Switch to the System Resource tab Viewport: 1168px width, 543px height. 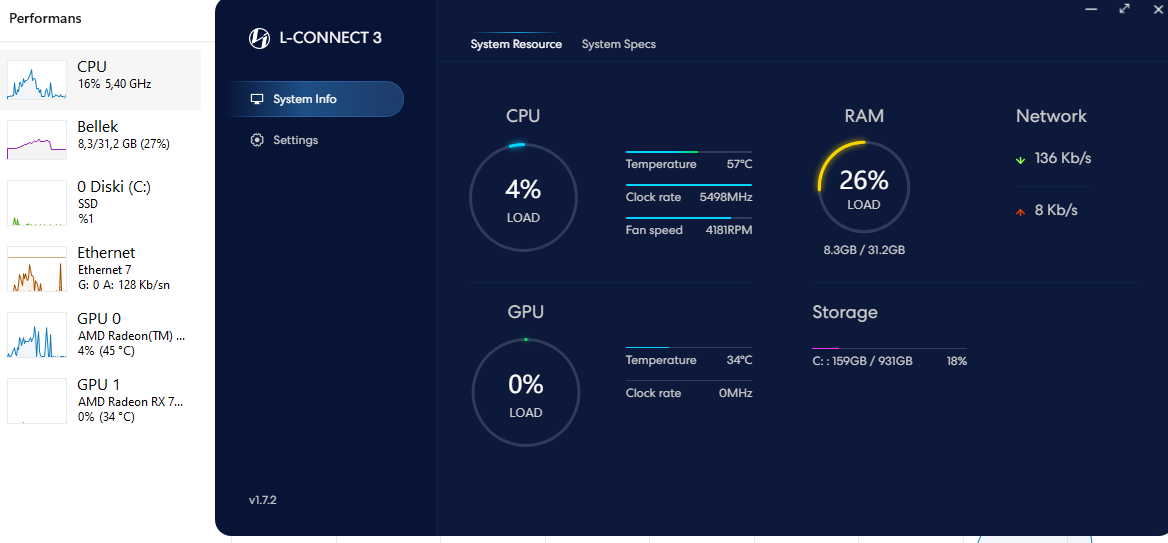pyautogui.click(x=516, y=44)
